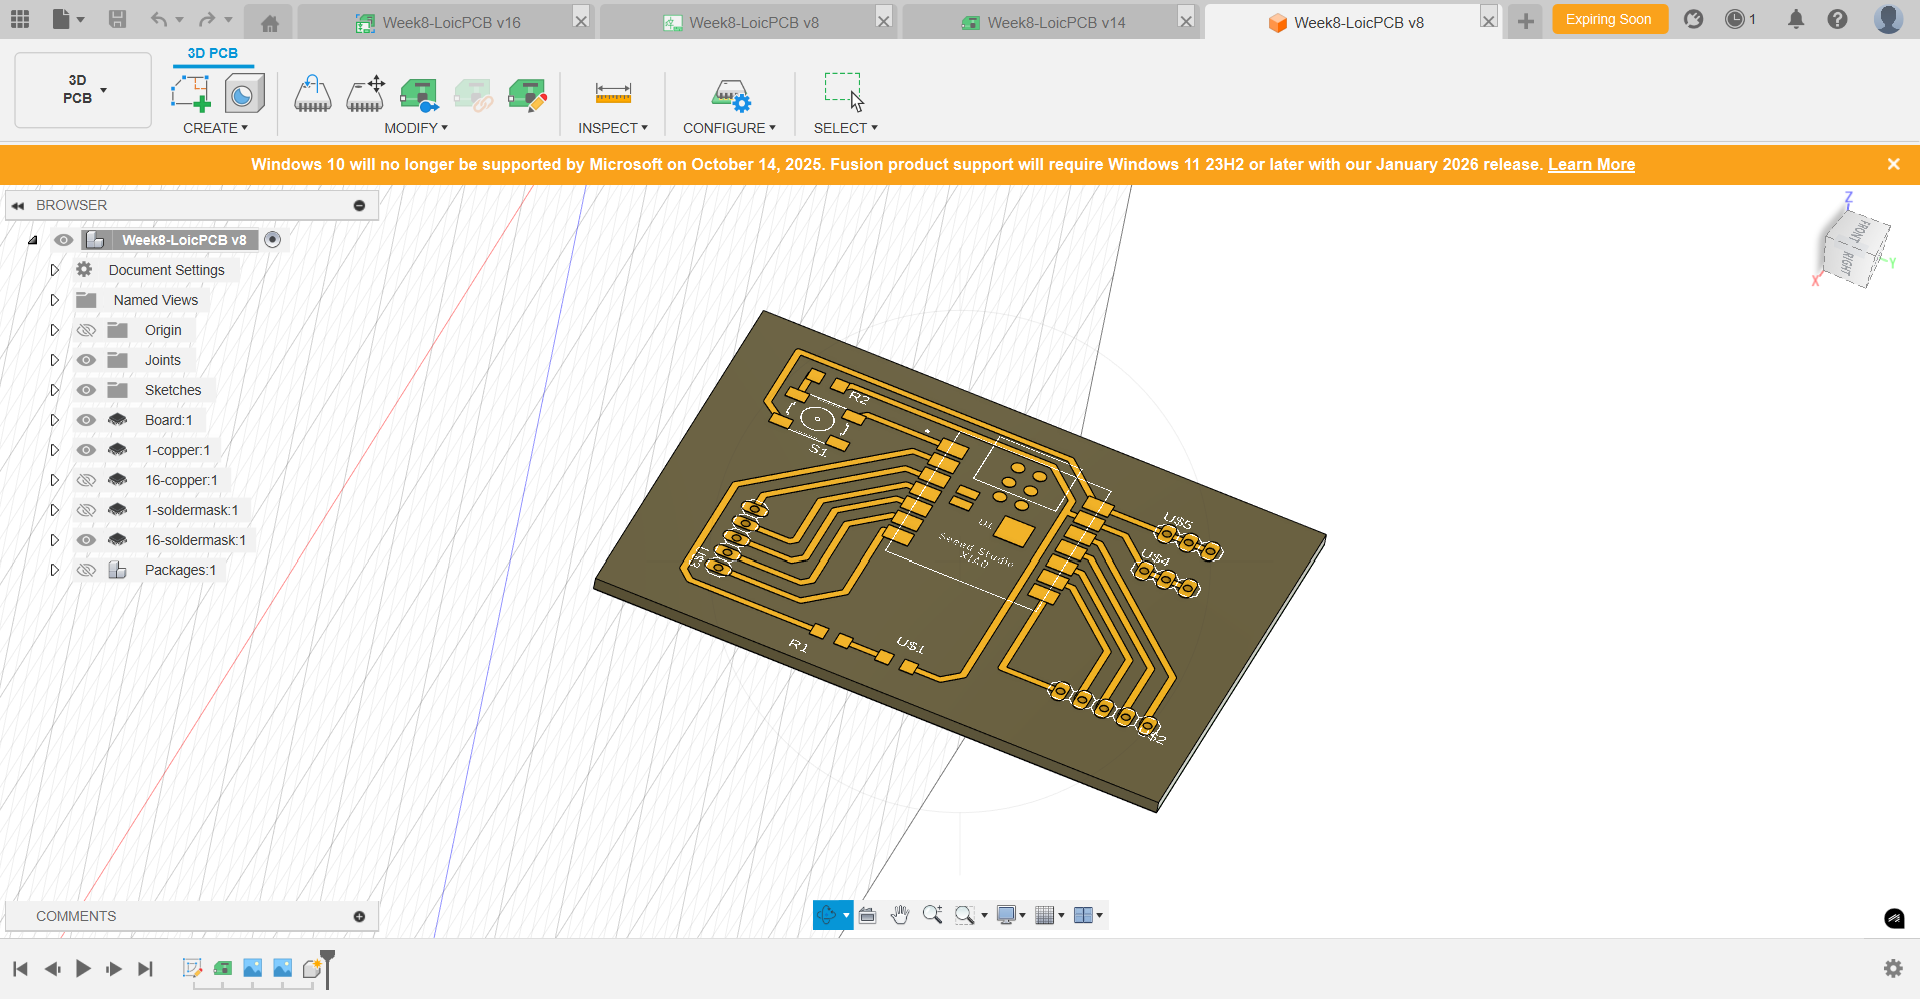This screenshot has height=999, width=1920.
Task: Expand the Board:1 tree node
Action: pyautogui.click(x=55, y=420)
